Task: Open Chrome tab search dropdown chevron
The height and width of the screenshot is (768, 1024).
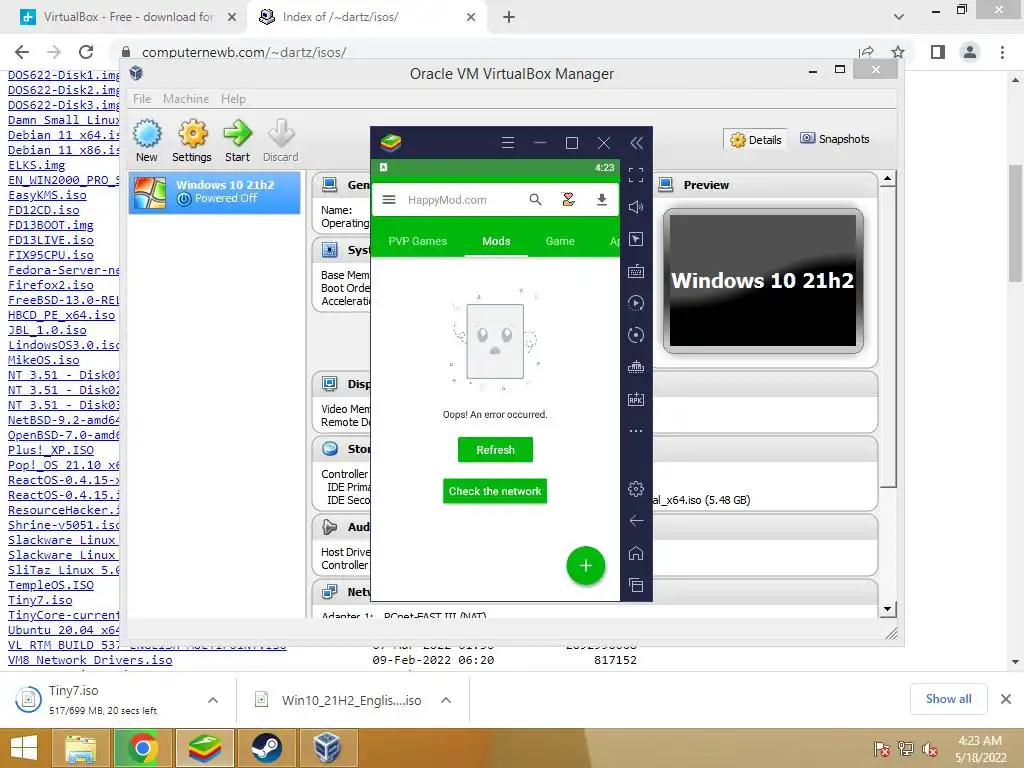Action: pyautogui.click(x=899, y=17)
